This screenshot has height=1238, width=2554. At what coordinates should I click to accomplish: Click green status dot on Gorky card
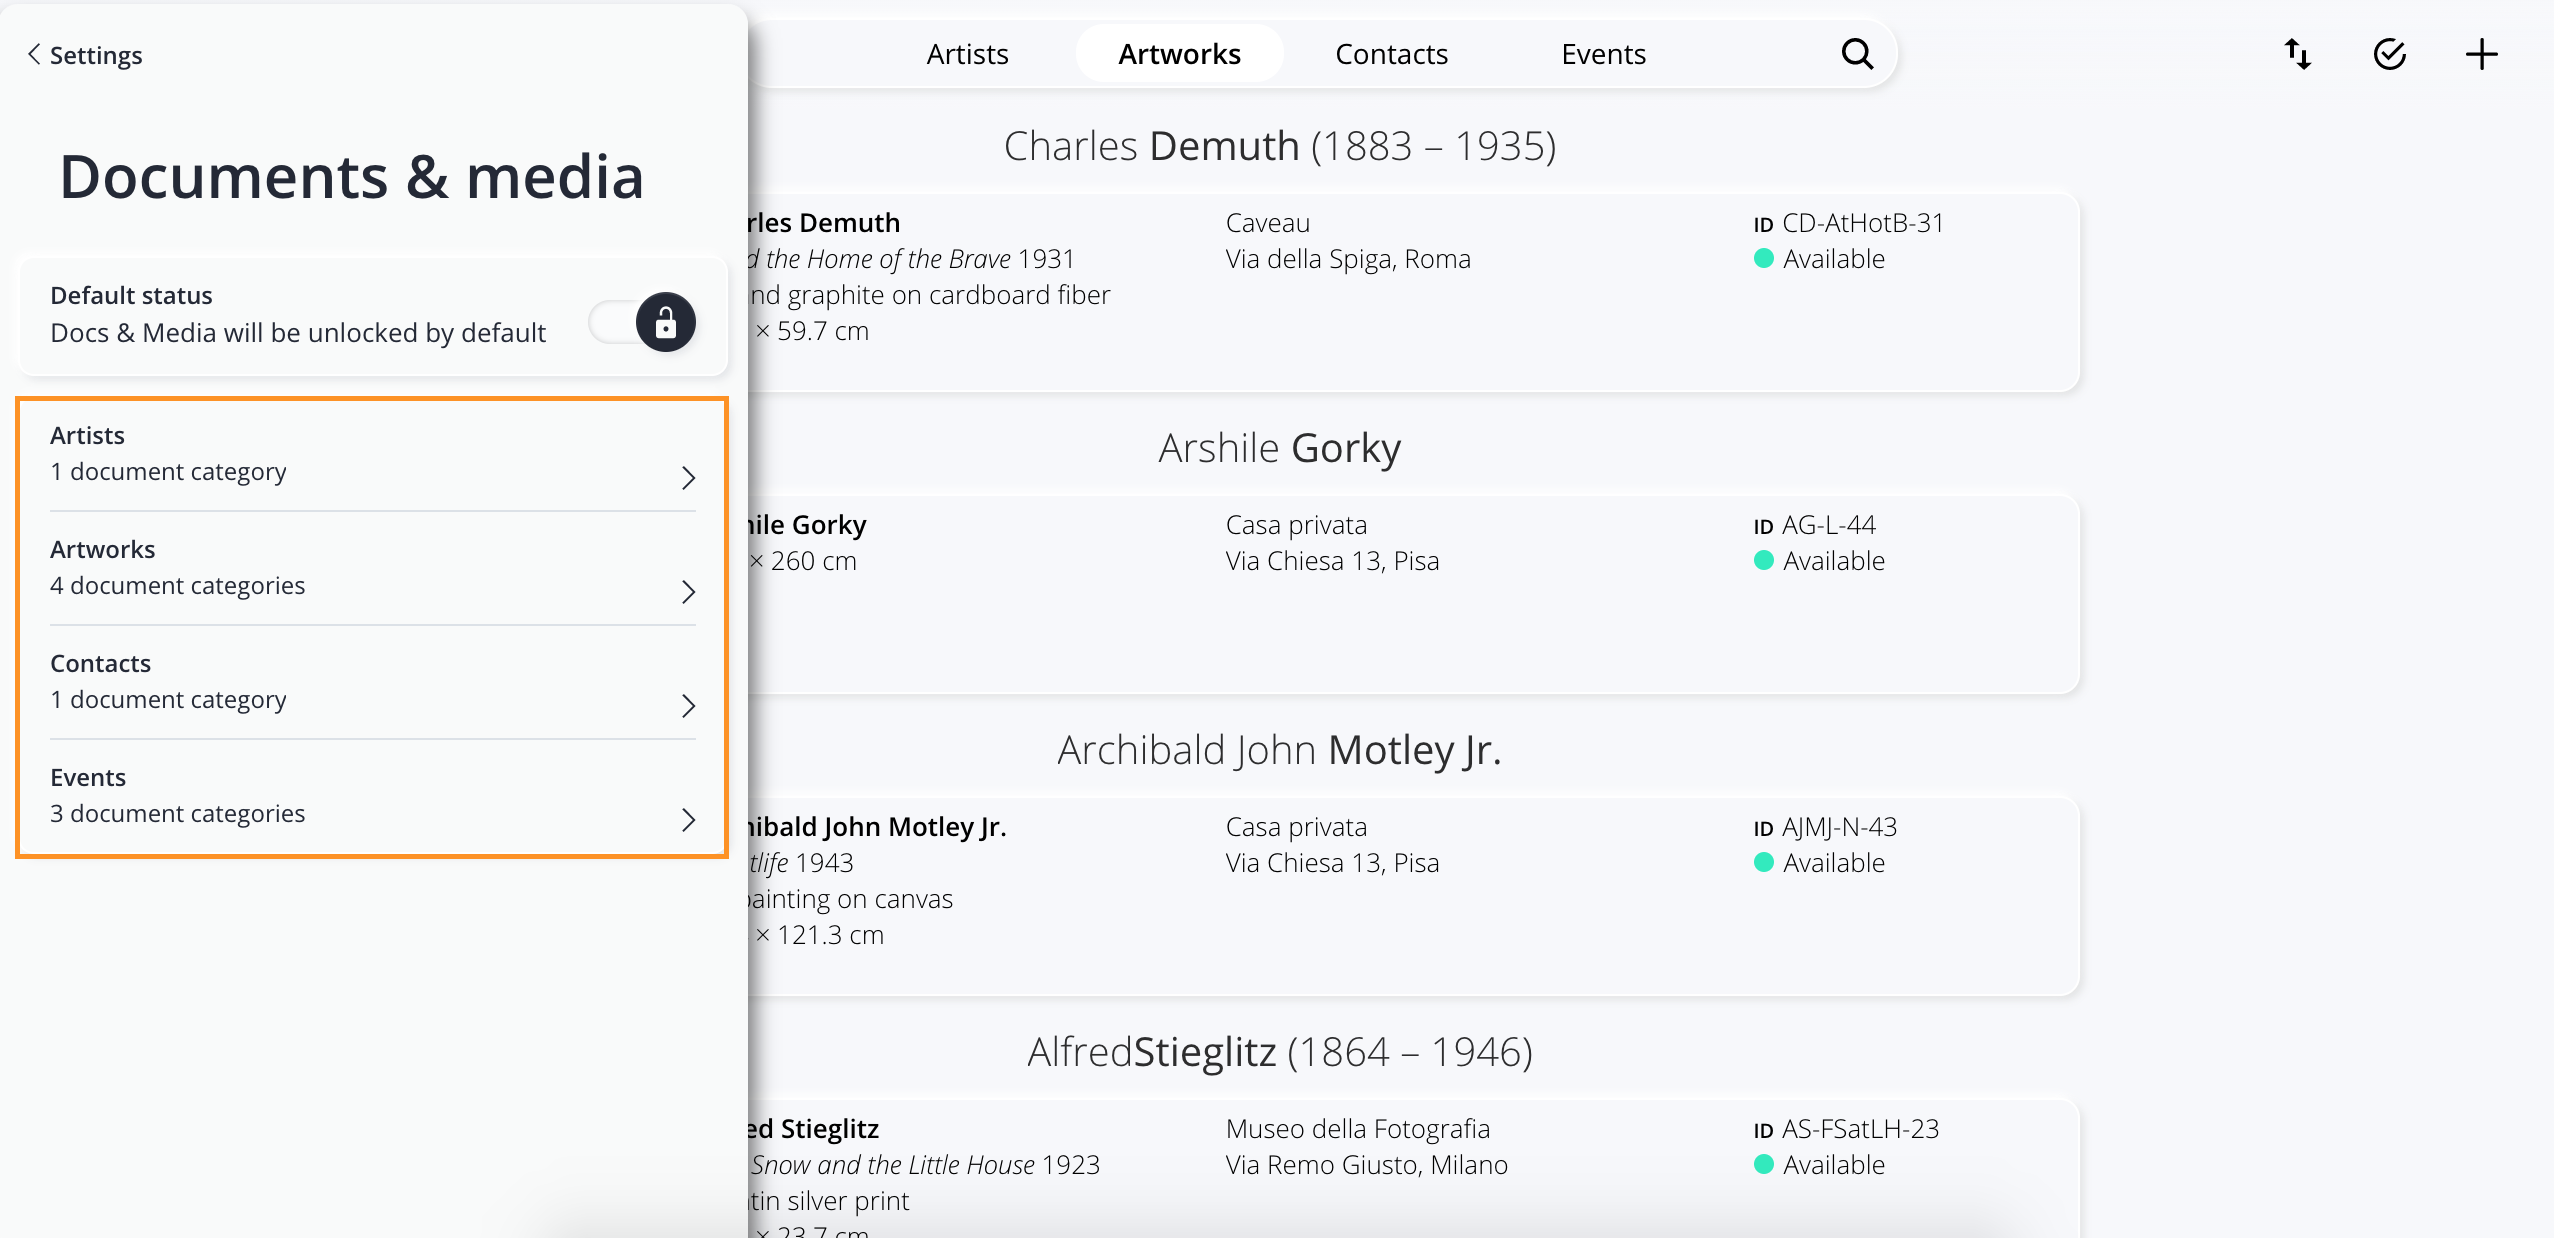click(1764, 561)
